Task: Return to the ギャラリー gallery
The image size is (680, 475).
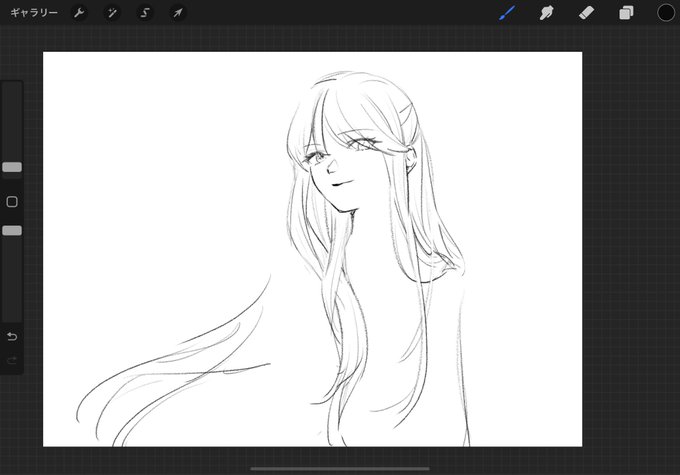Action: coord(34,13)
